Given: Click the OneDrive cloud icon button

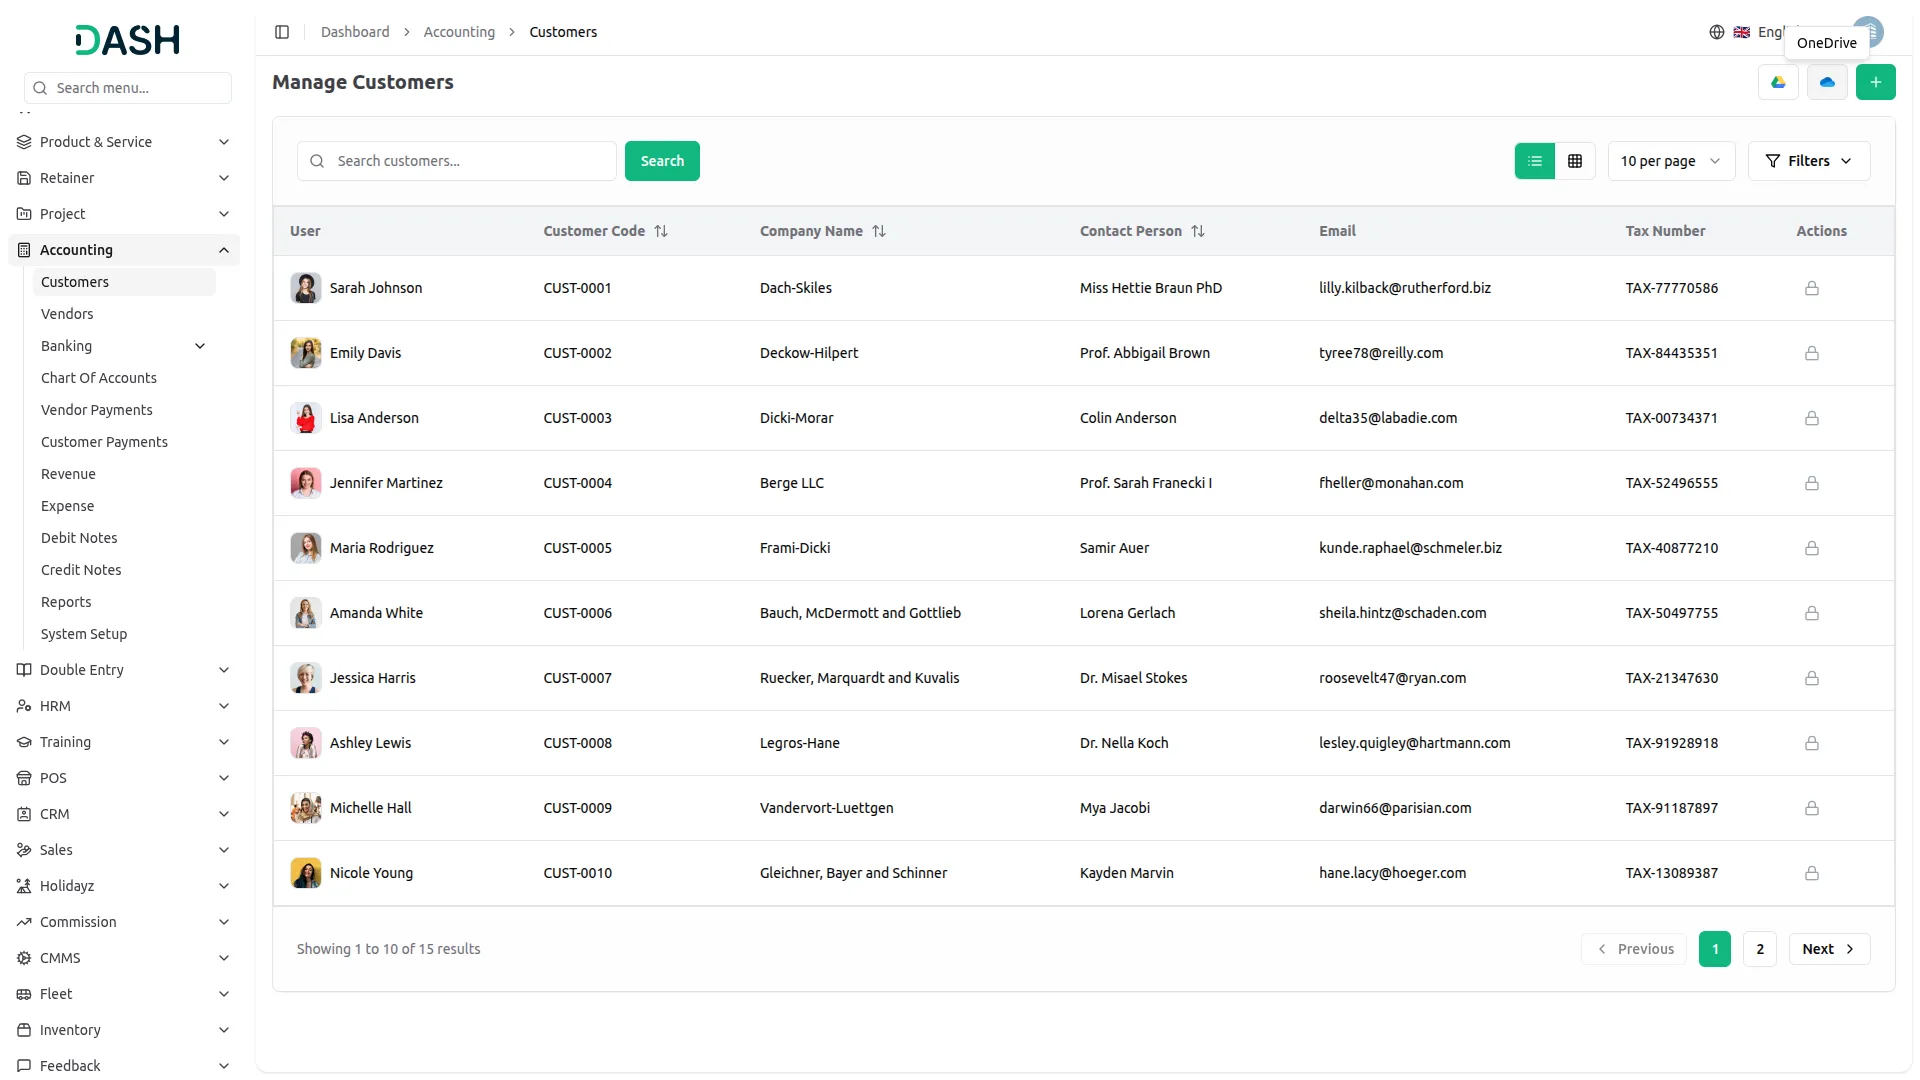Looking at the screenshot, I should 1827,82.
